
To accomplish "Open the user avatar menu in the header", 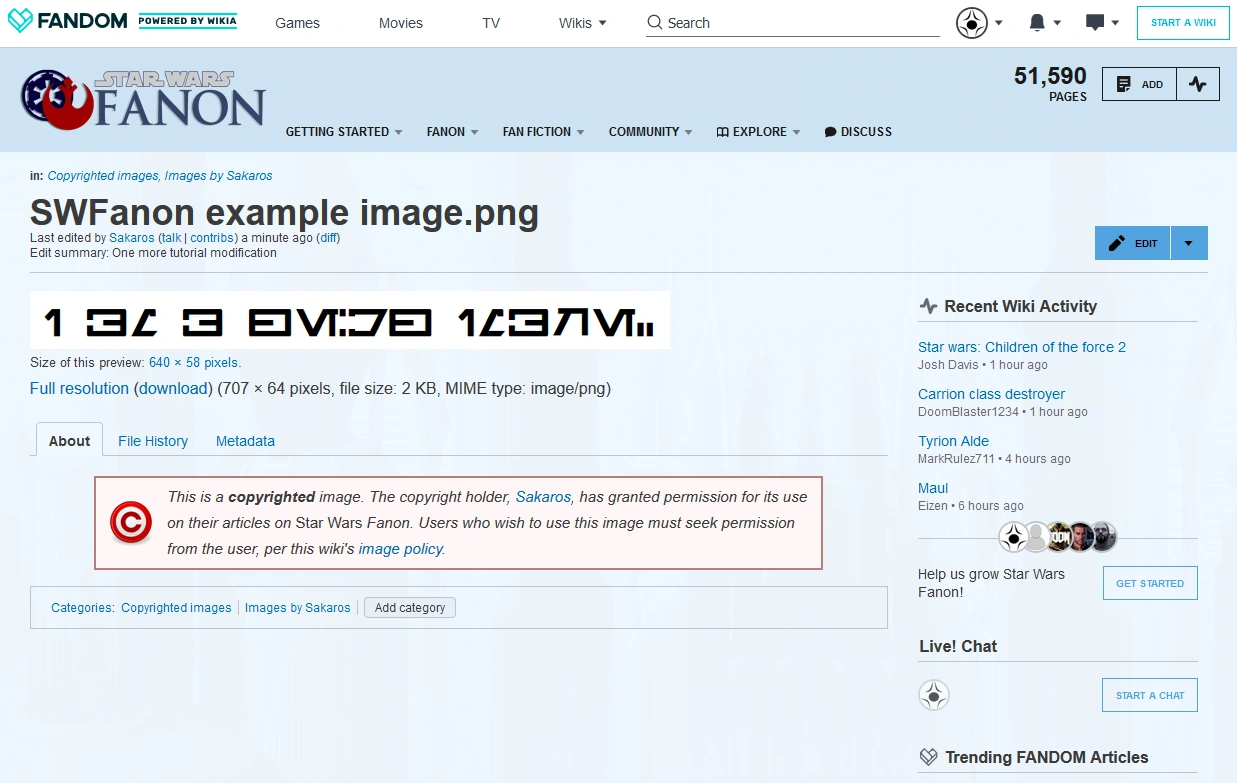I will click(979, 23).
